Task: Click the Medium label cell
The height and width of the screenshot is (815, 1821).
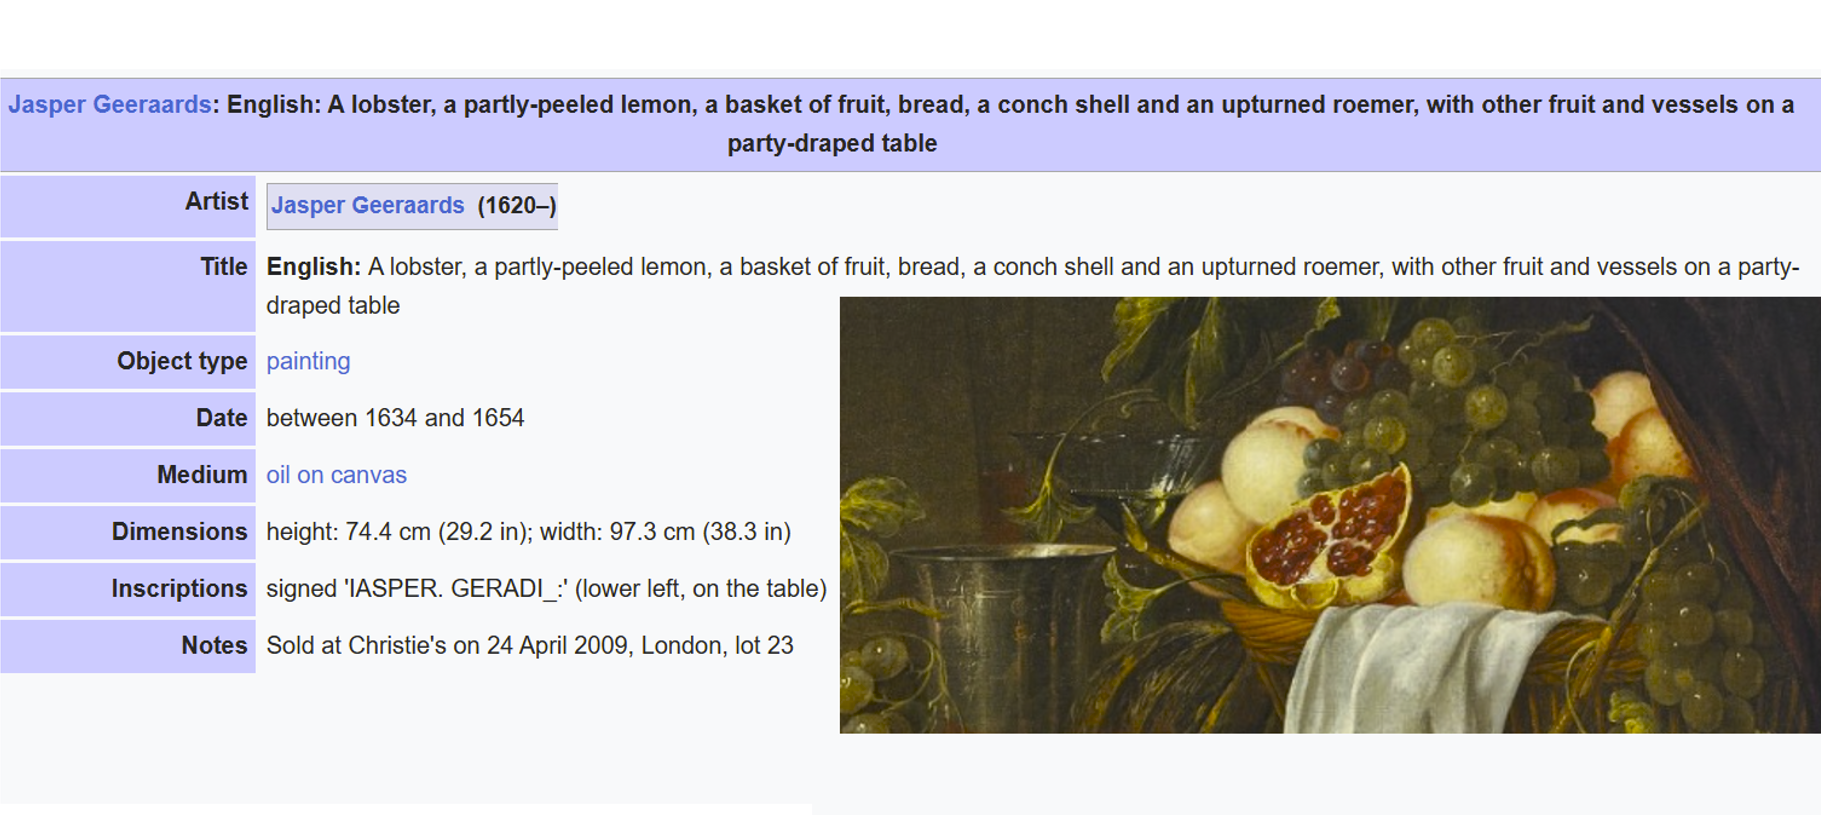Action: coord(128,475)
